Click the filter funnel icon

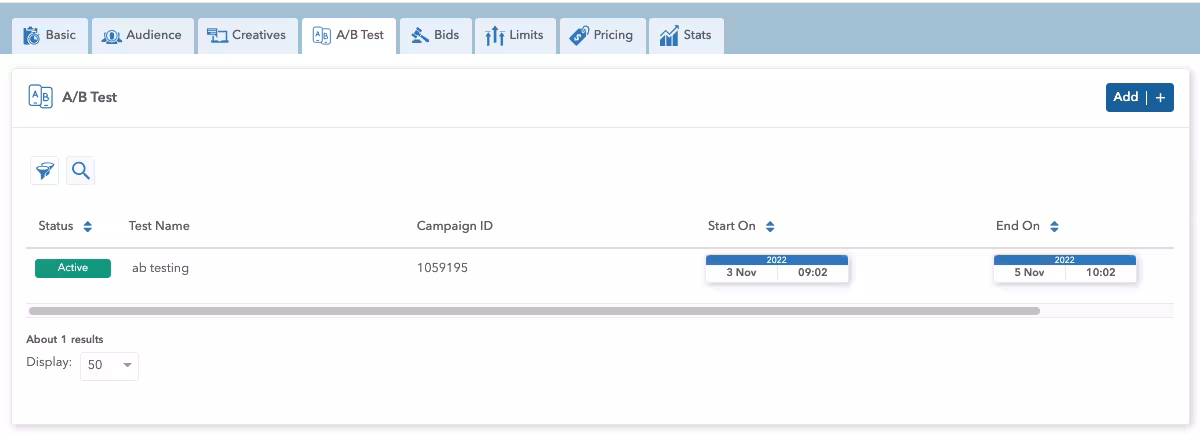(x=44, y=171)
